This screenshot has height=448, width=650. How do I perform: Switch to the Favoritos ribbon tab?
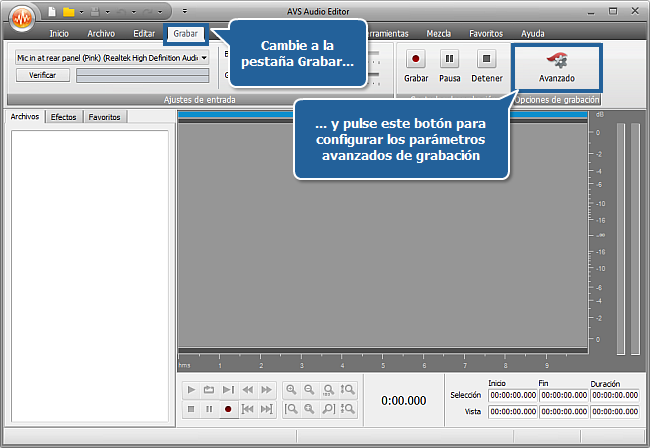tap(486, 34)
